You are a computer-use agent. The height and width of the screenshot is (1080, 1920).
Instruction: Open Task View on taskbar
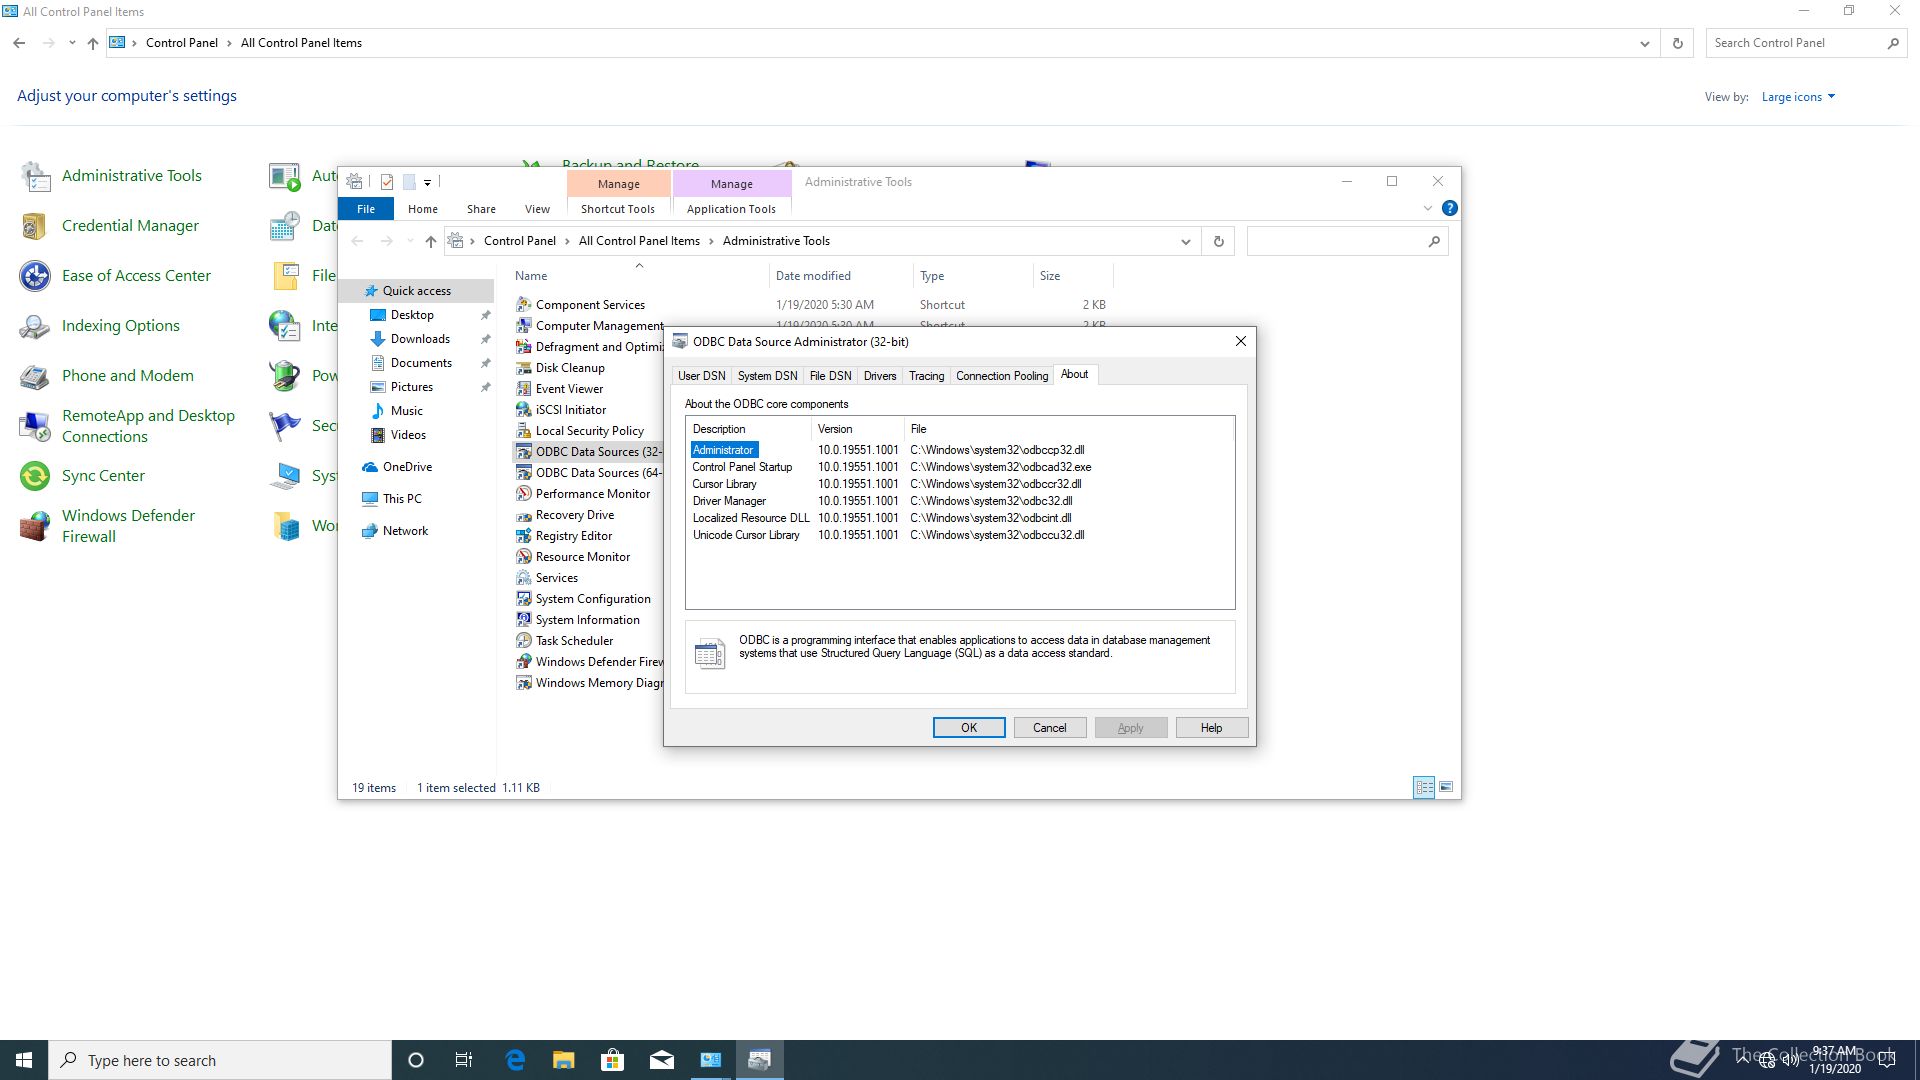(464, 1060)
